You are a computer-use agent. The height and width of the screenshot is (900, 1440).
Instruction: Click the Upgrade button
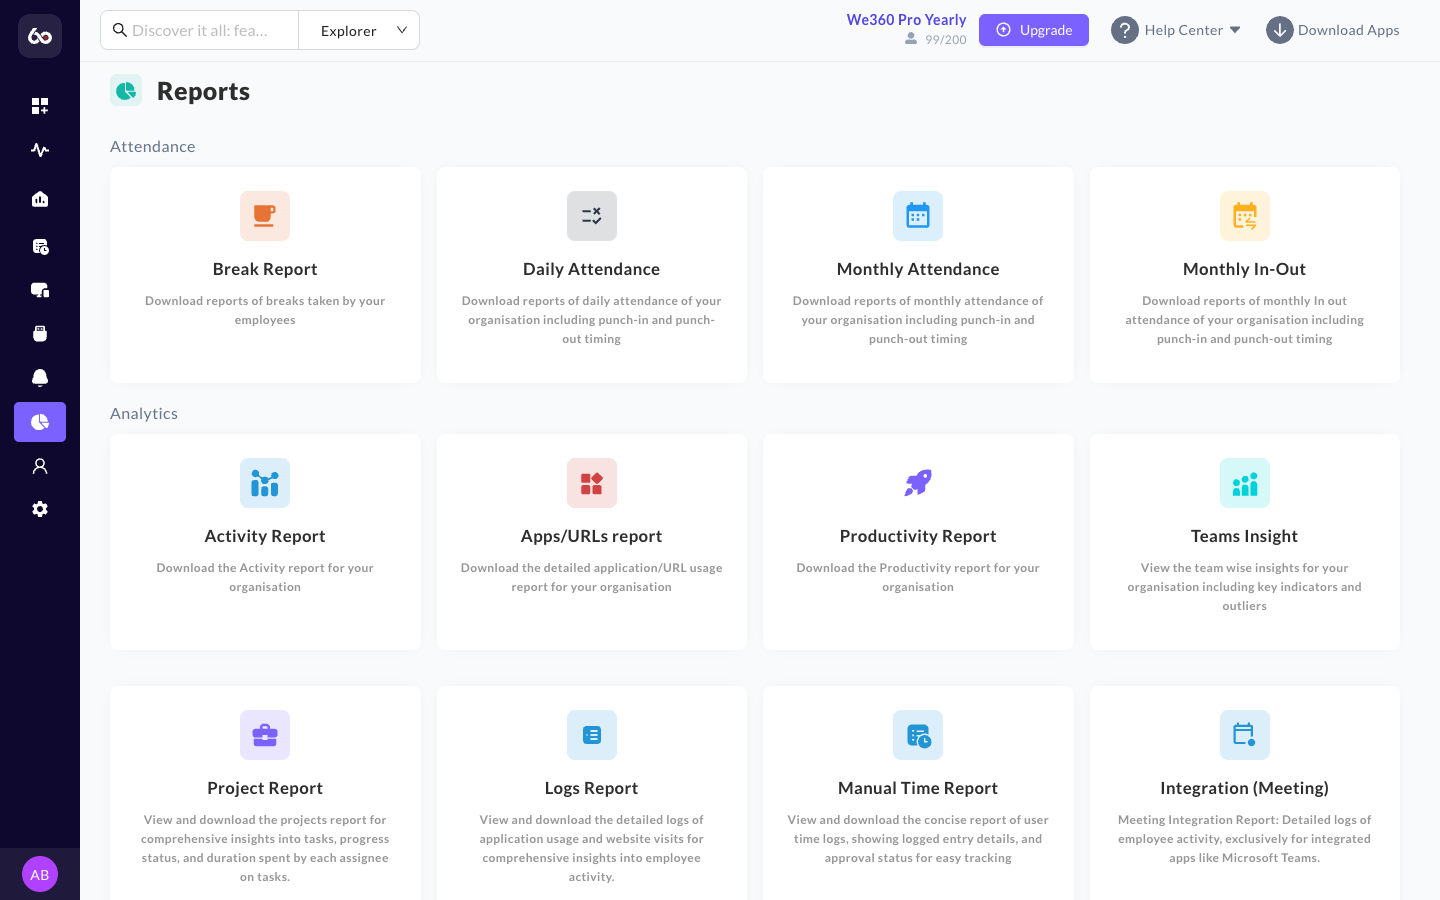tap(1034, 30)
